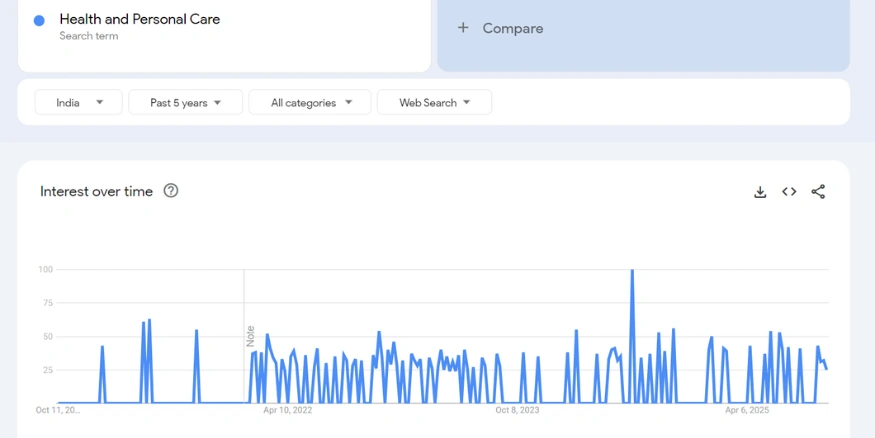Image resolution: width=875 pixels, height=438 pixels.
Task: Click the plus icon beside Compare
Action: tap(463, 28)
